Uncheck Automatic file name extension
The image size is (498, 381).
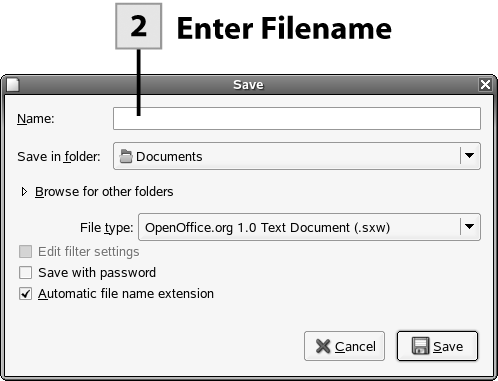26,294
